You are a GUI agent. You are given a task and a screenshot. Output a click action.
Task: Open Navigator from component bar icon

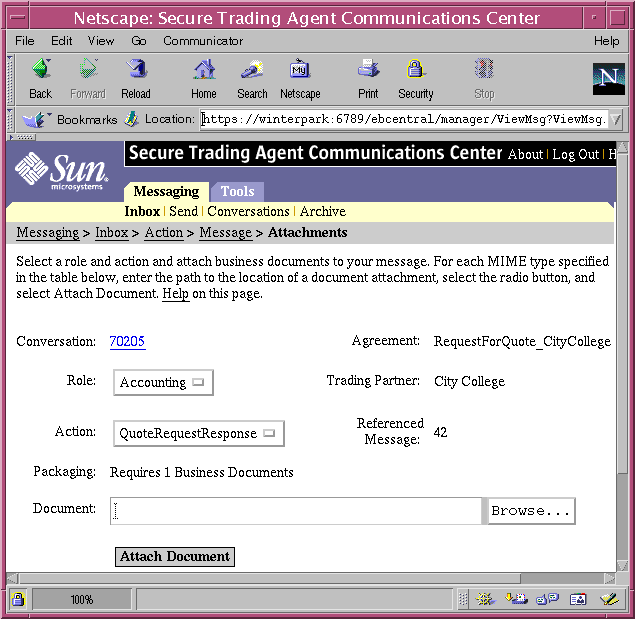[x=485, y=599]
